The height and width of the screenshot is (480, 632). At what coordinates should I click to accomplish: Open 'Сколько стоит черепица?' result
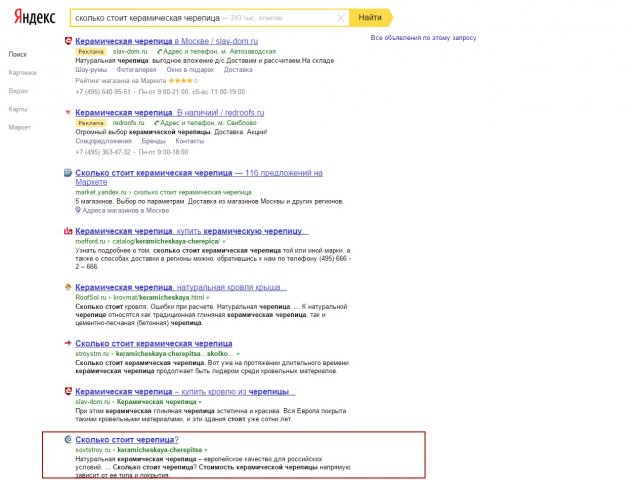[x=127, y=440]
